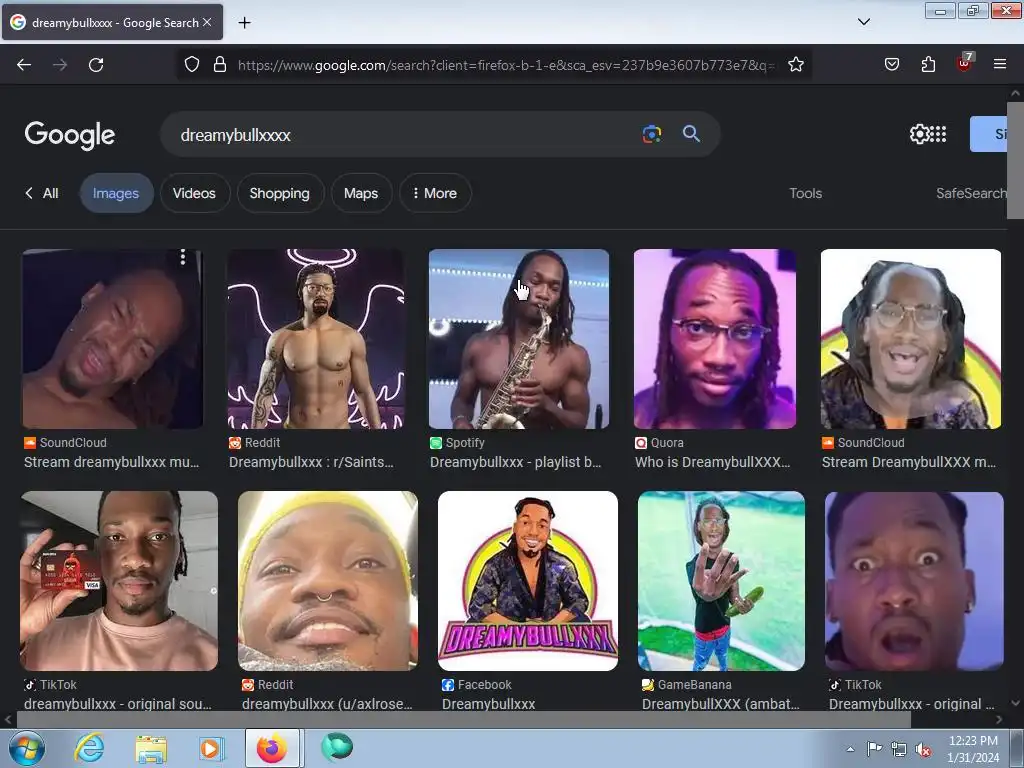Open three-dot menu on first SoundCloud image
This screenshot has height=768, width=1024.
pos(183,257)
